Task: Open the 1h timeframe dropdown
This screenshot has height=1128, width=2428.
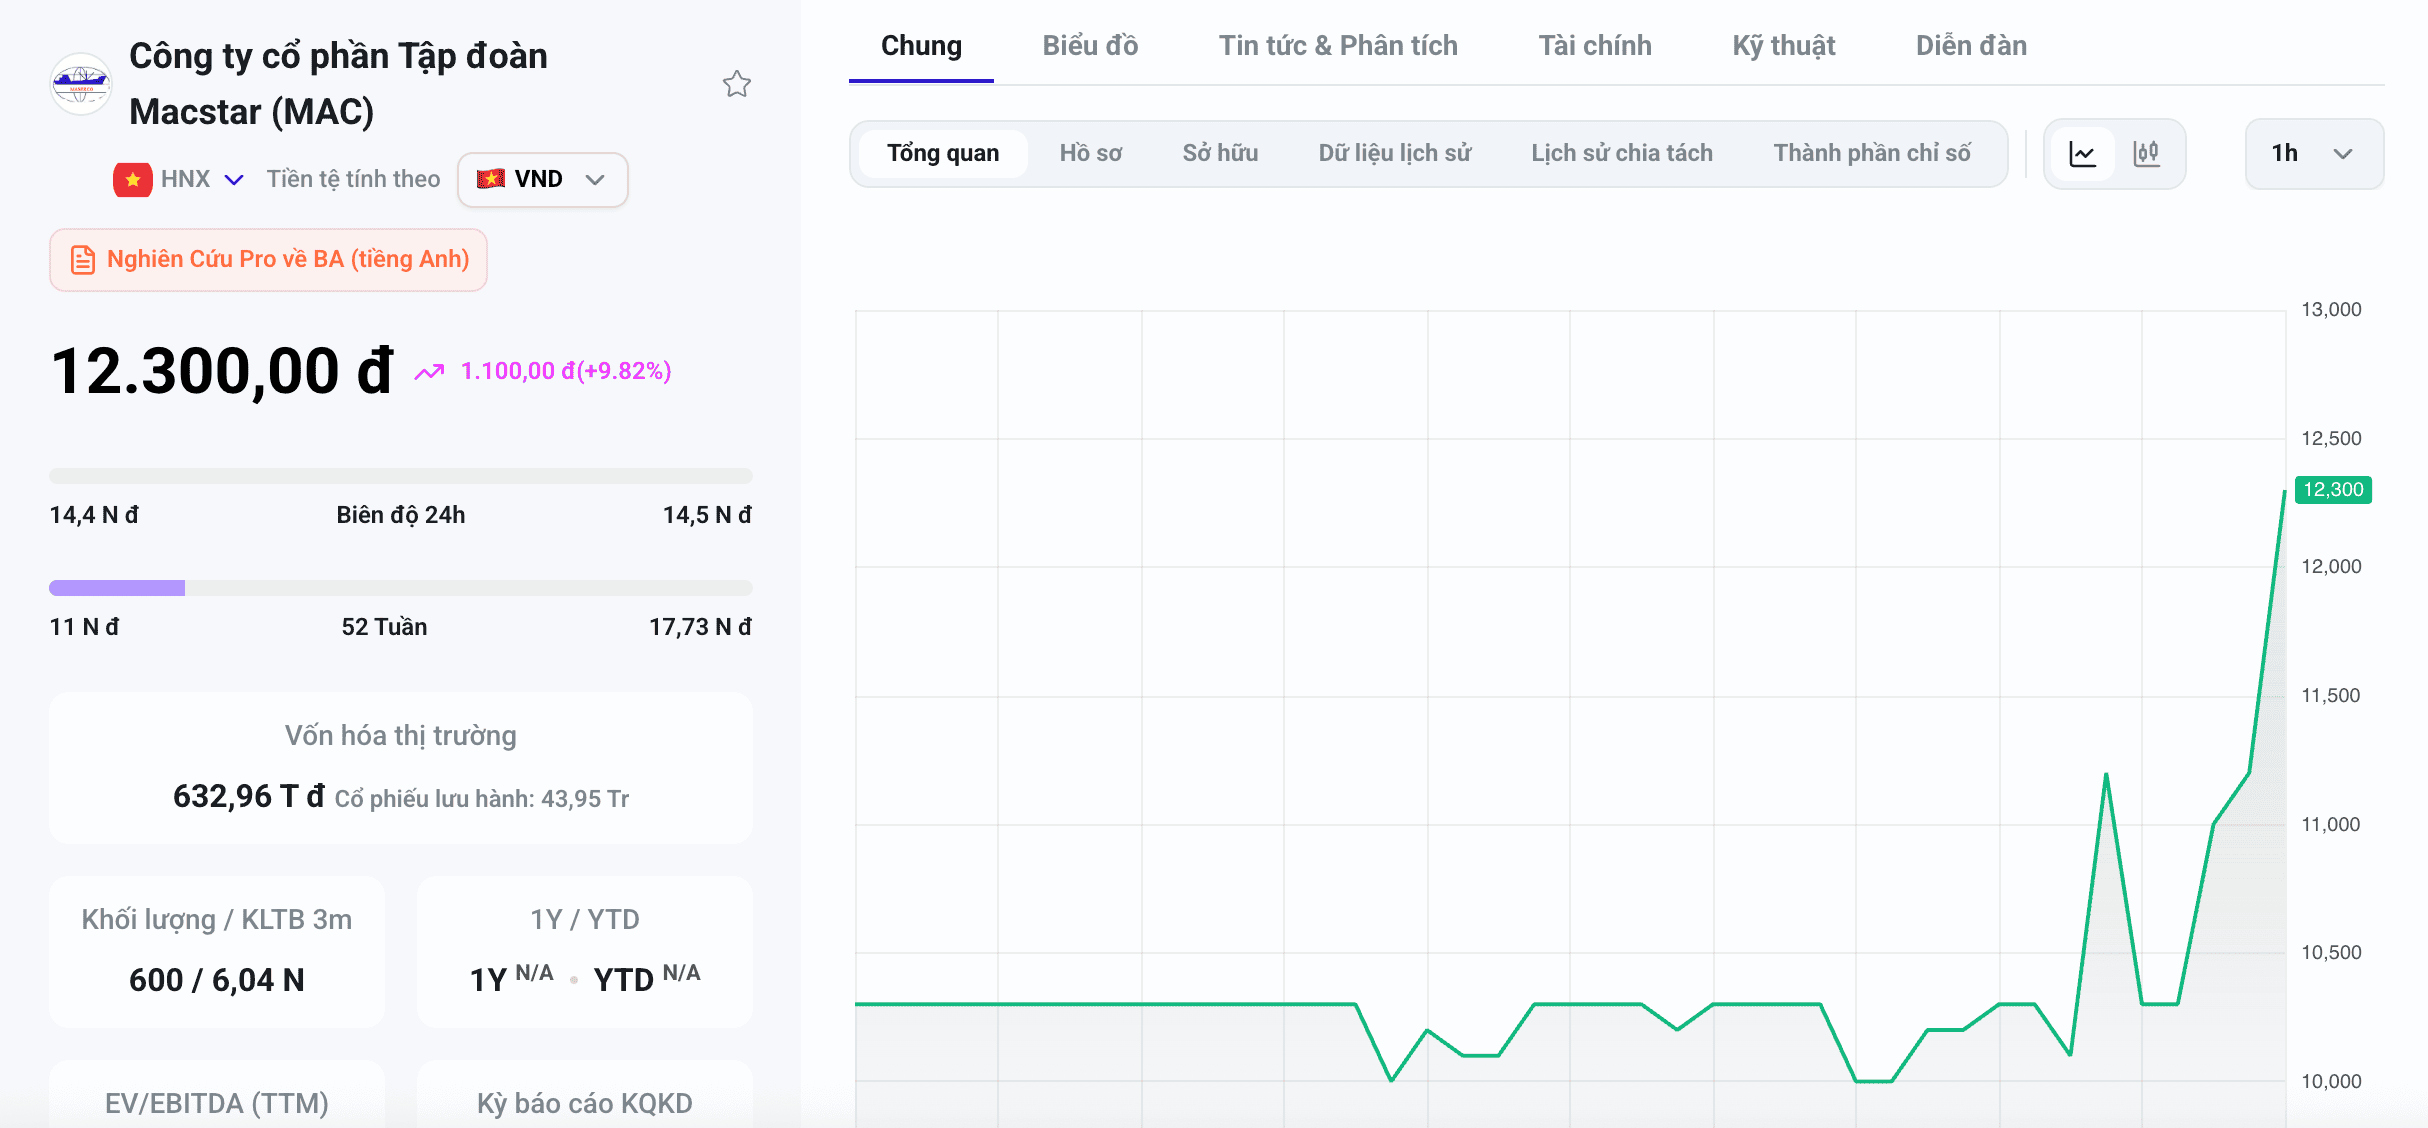Action: tap(2314, 153)
